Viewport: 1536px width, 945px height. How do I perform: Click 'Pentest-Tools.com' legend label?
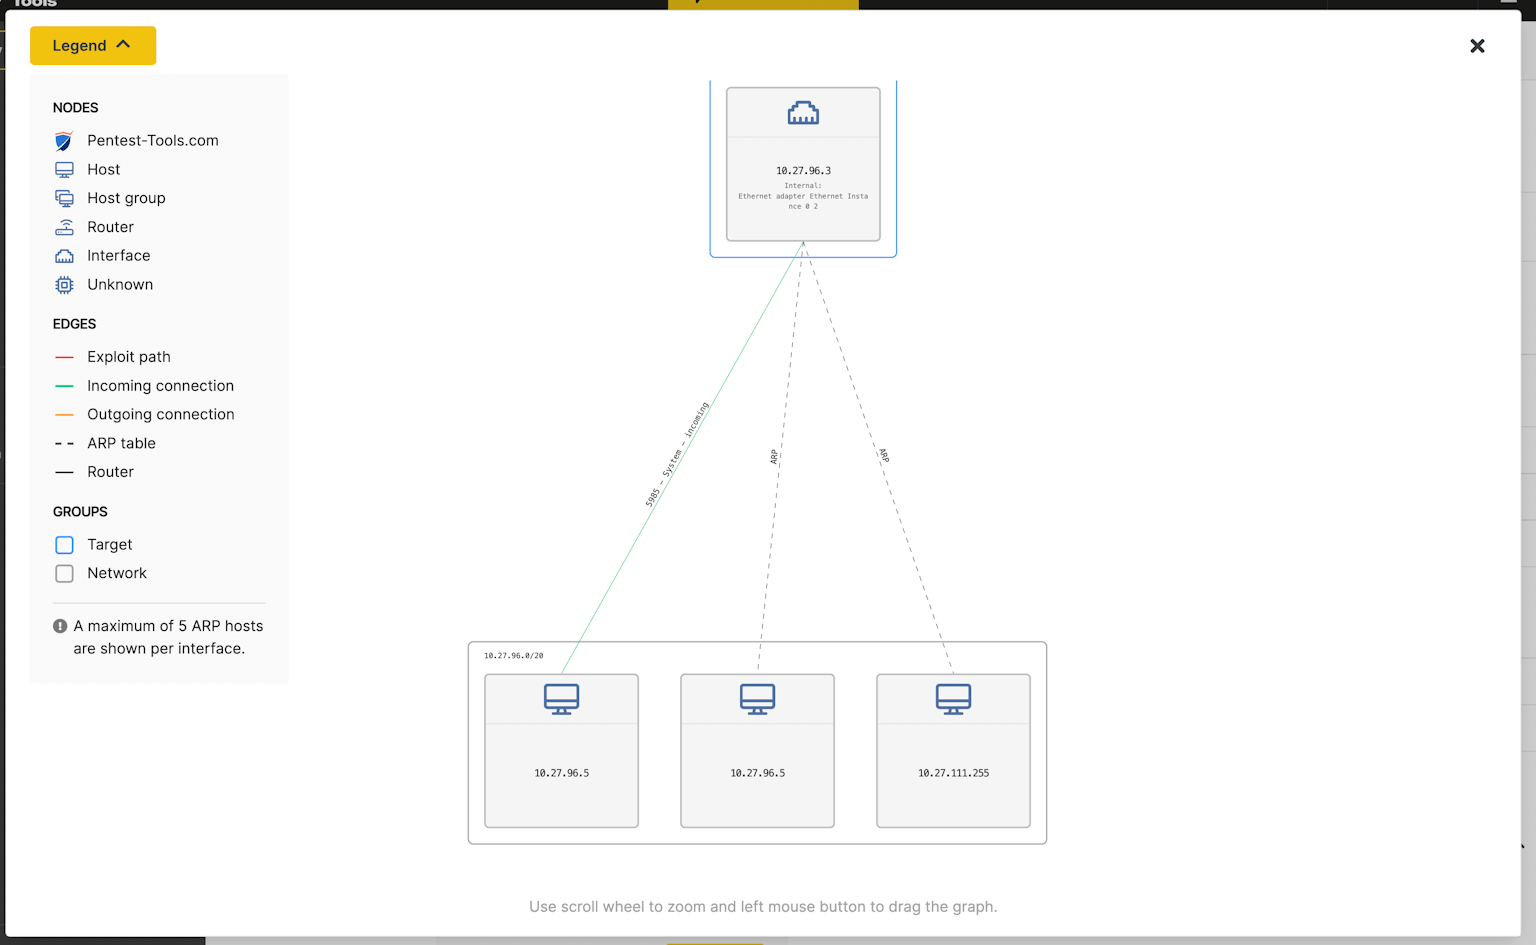[153, 141]
